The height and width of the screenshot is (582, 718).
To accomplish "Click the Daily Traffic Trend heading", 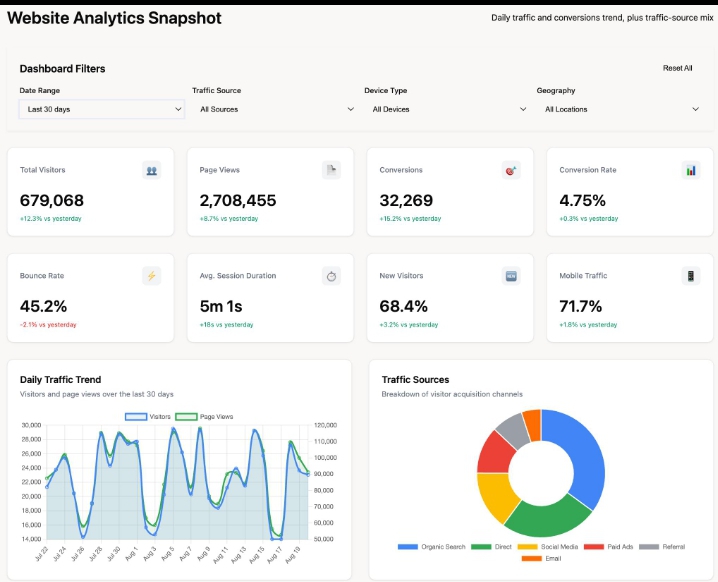I will [60, 380].
